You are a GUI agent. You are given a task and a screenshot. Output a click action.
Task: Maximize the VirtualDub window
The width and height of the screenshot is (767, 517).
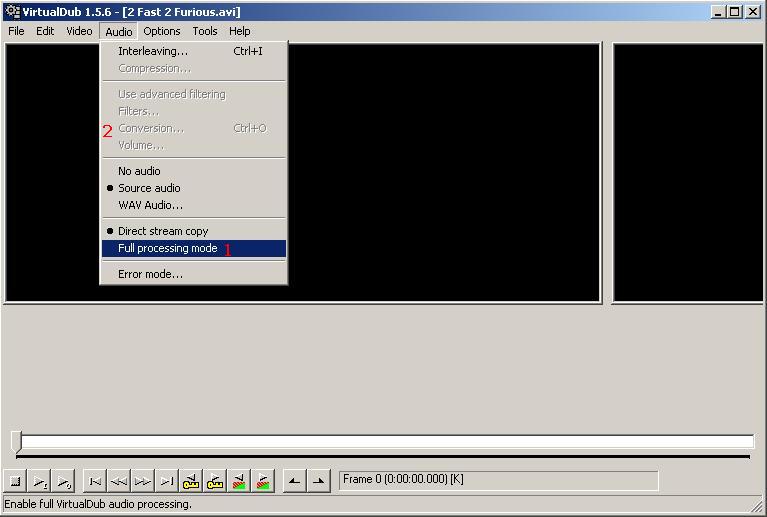[x=735, y=12]
